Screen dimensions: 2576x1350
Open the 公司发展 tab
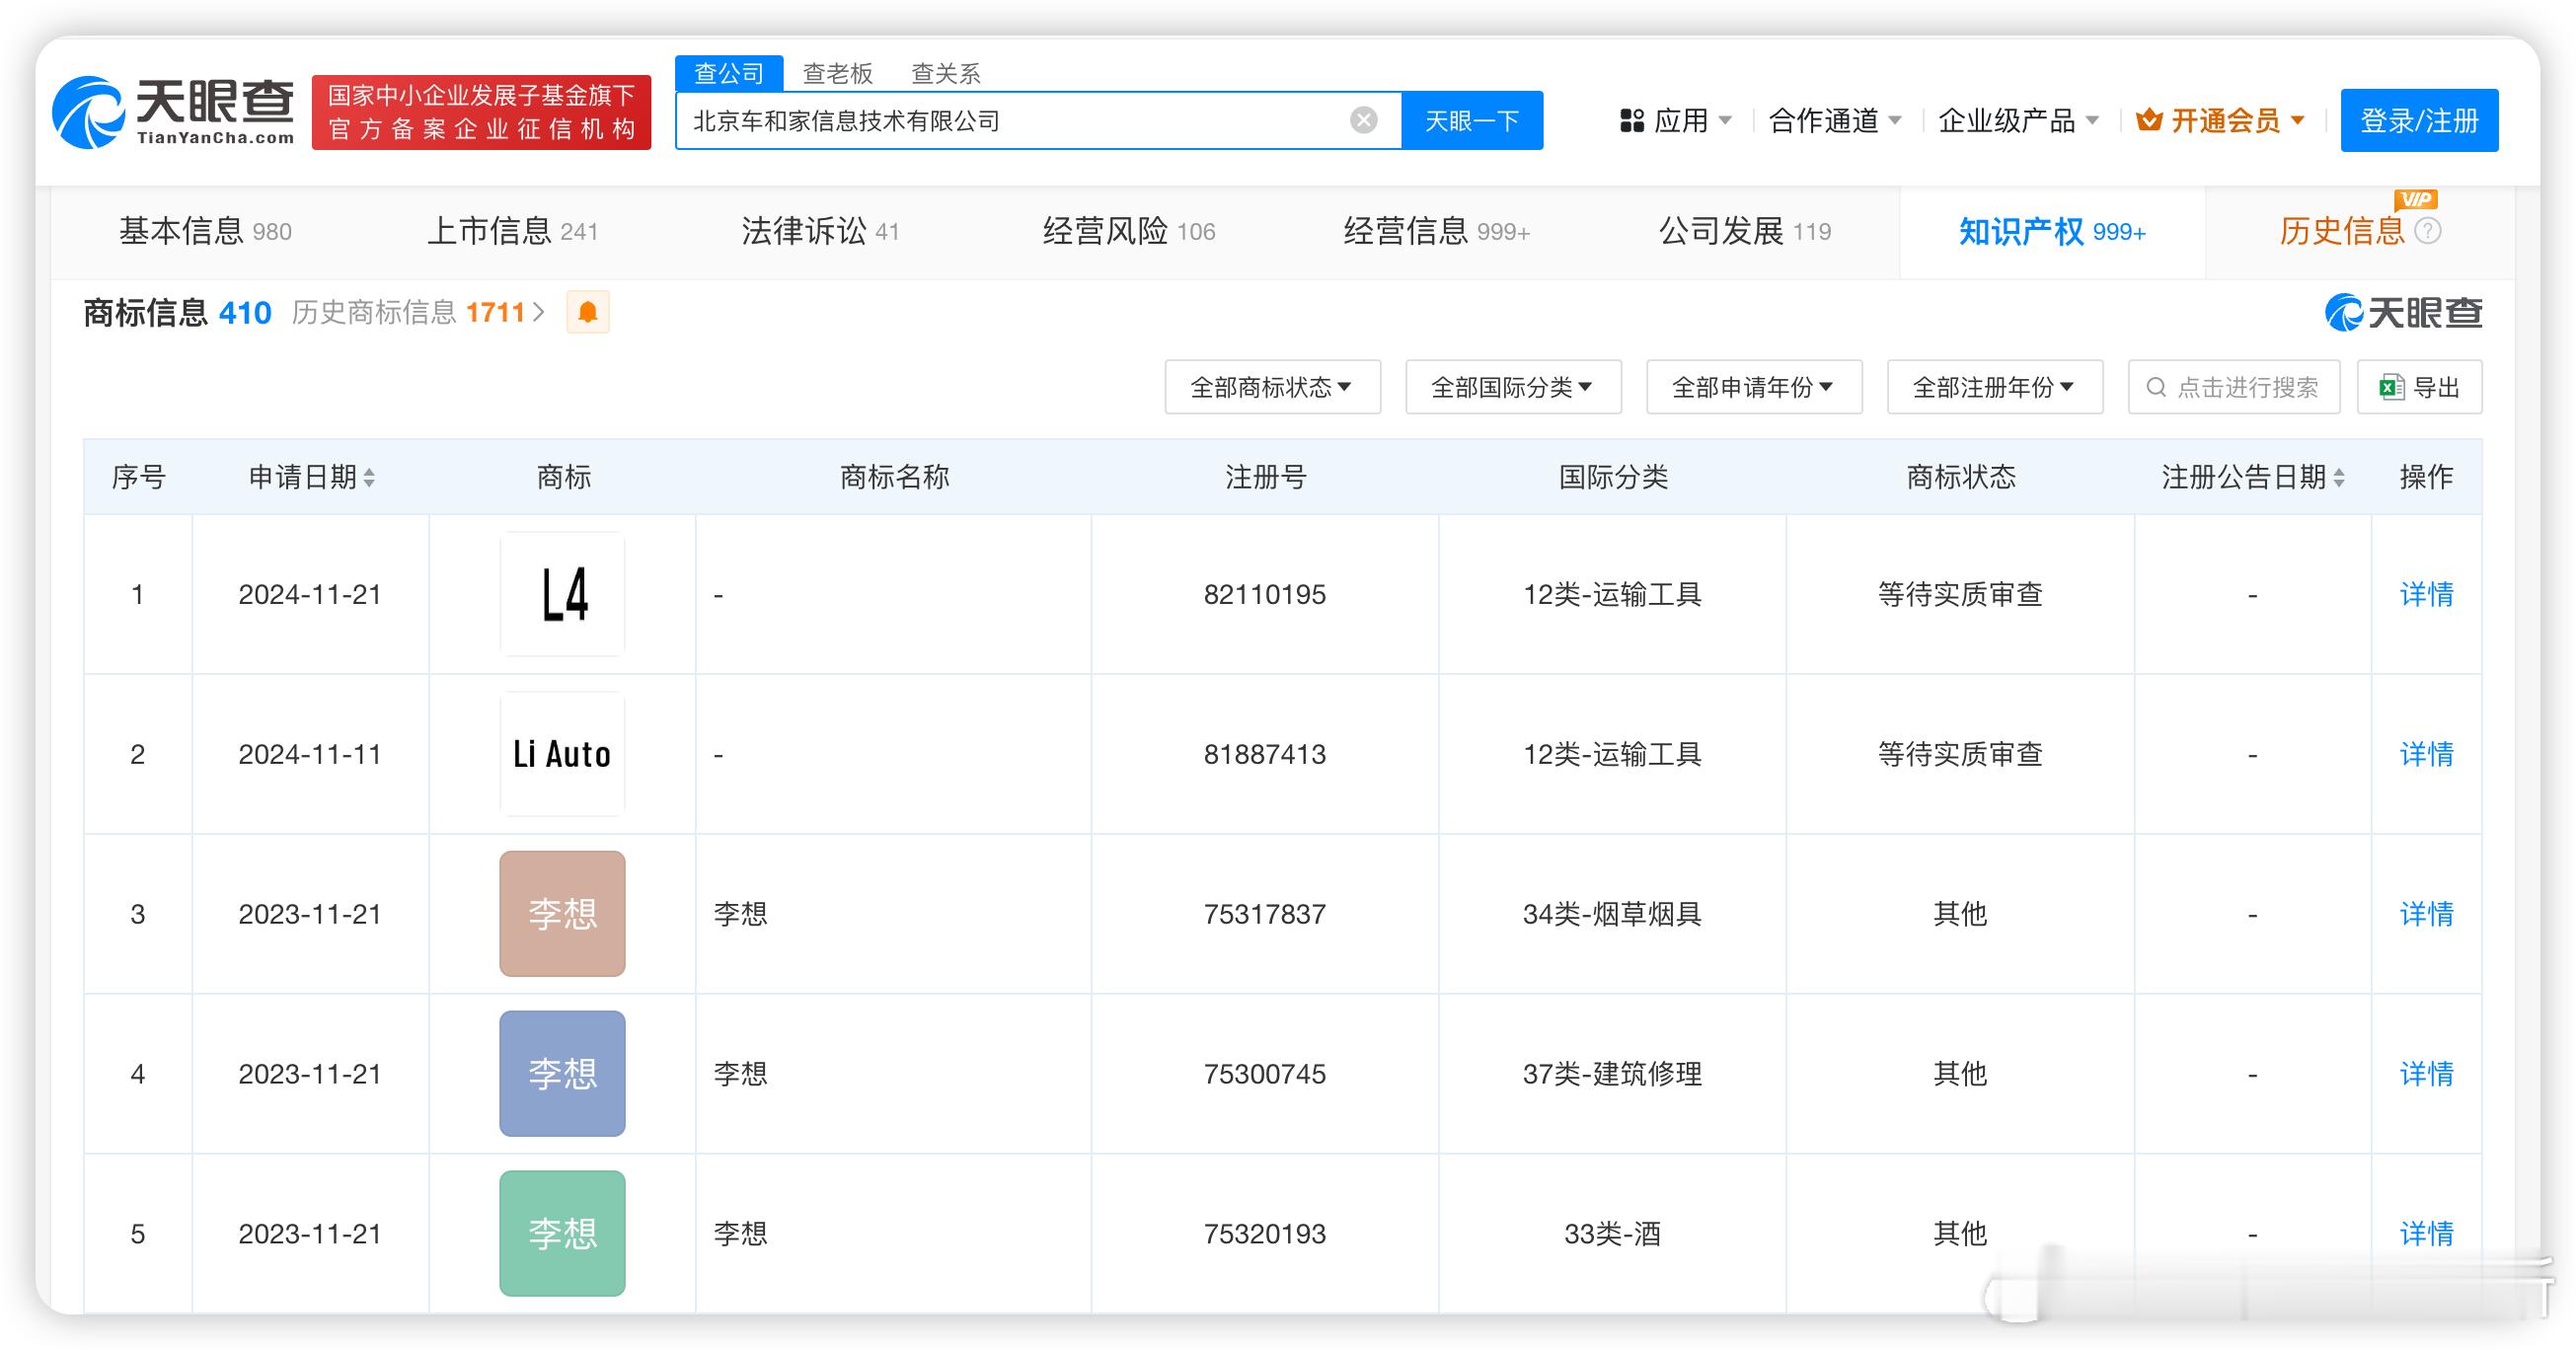coord(1745,231)
